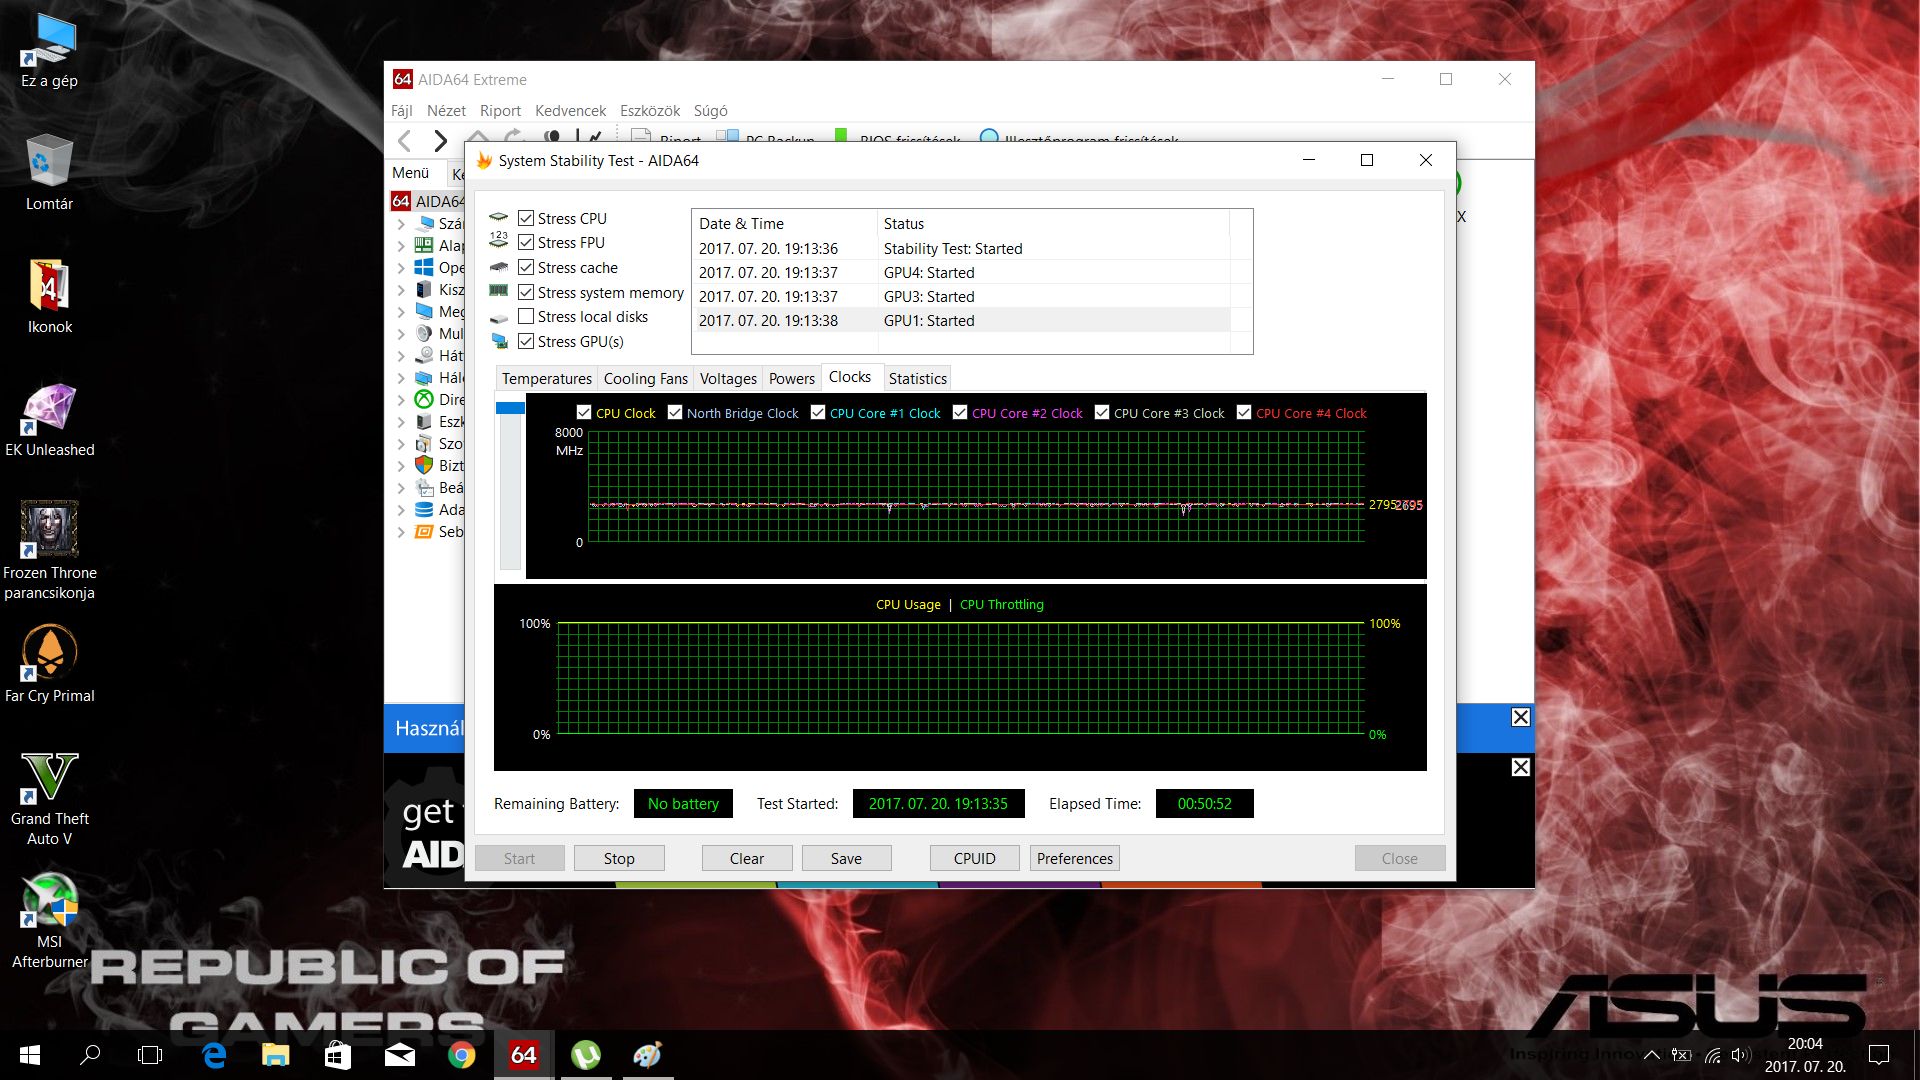1920x1080 pixels.
Task: Open File Explorer from the taskbar
Action: pos(275,1055)
